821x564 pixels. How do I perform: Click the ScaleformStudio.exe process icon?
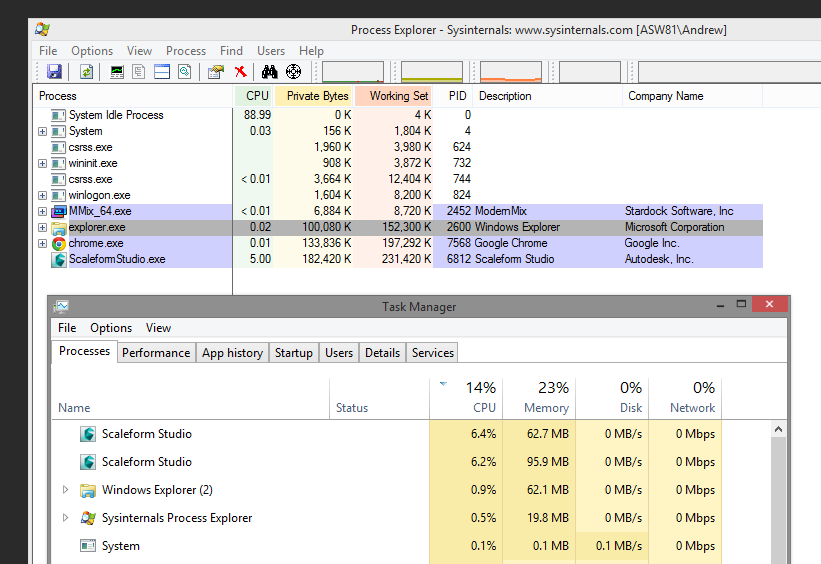pyautogui.click(x=59, y=259)
